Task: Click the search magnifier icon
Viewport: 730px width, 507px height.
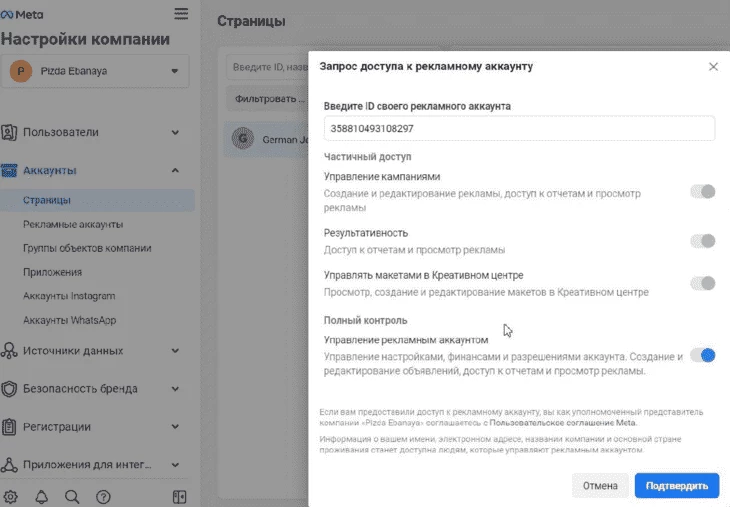Action: click(x=72, y=497)
